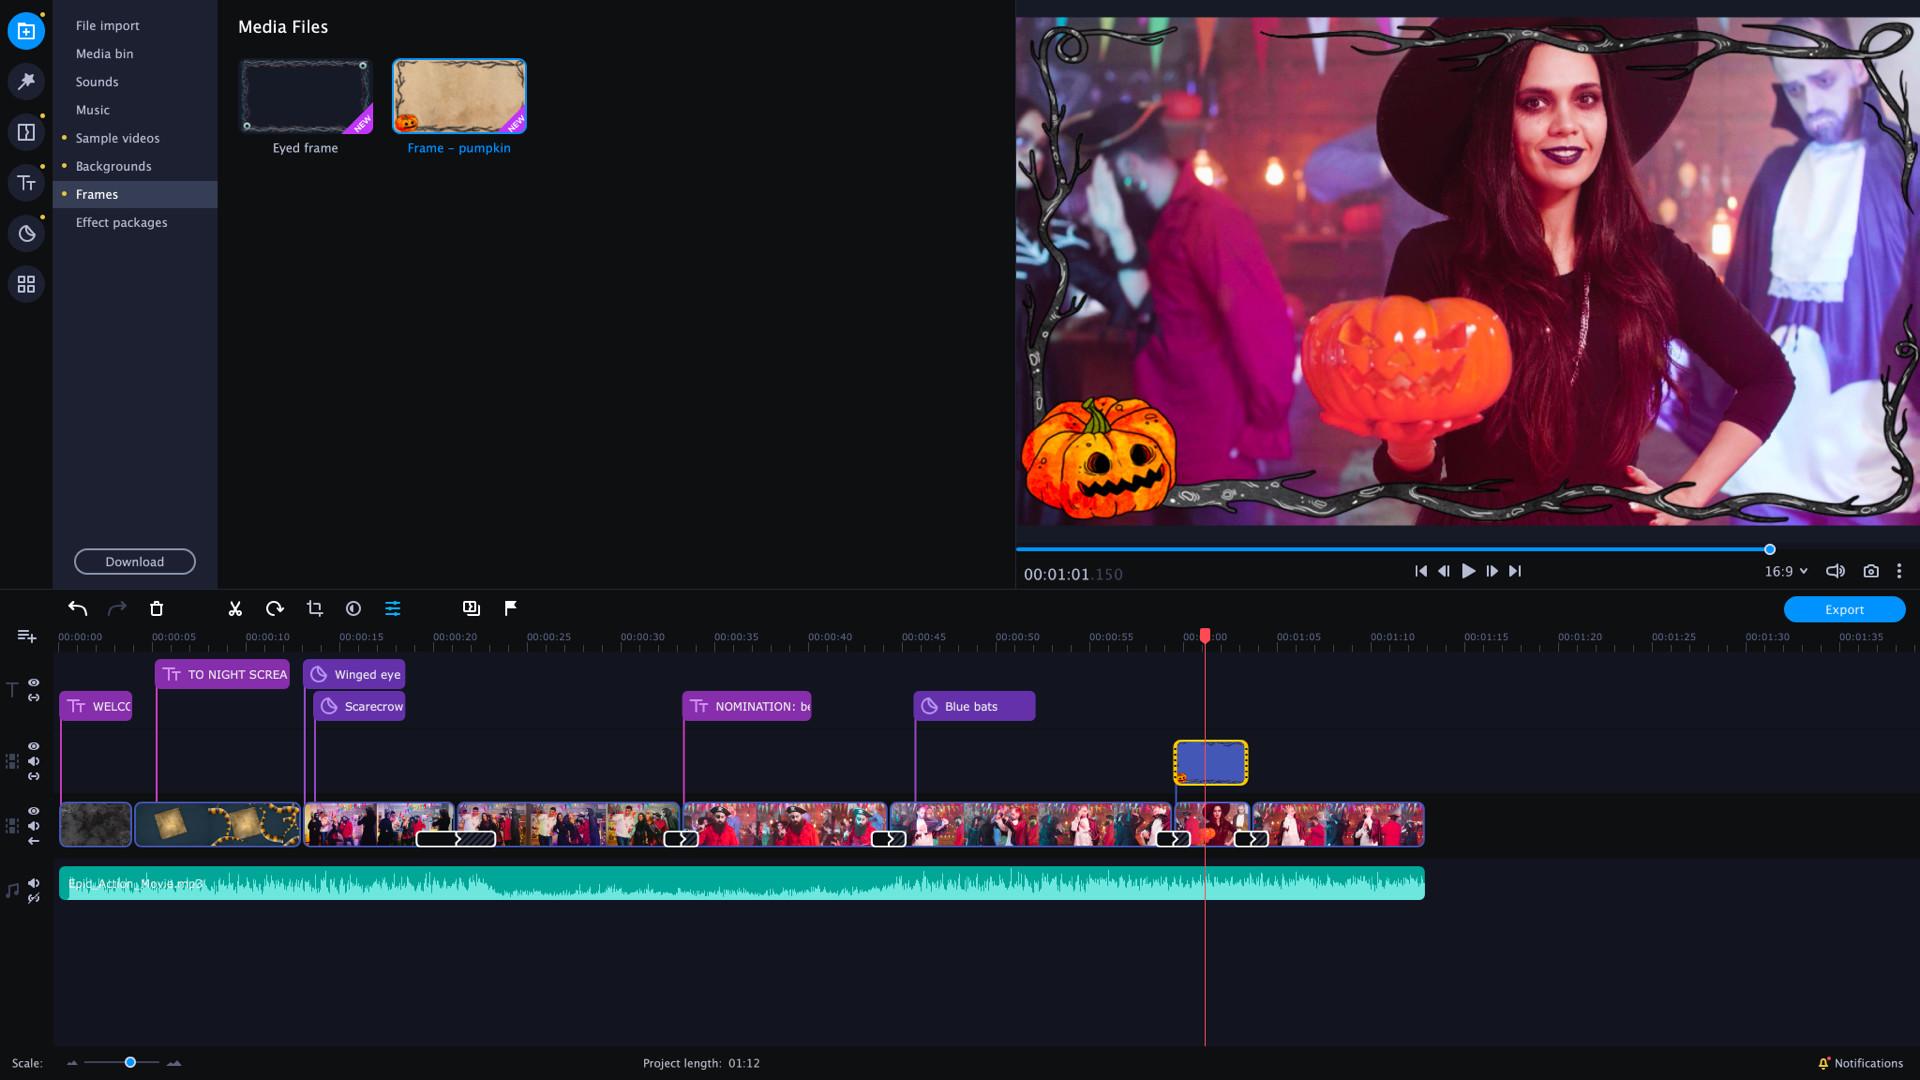Click the delete (trash) toolbar icon
The width and height of the screenshot is (1920, 1080).
click(156, 609)
